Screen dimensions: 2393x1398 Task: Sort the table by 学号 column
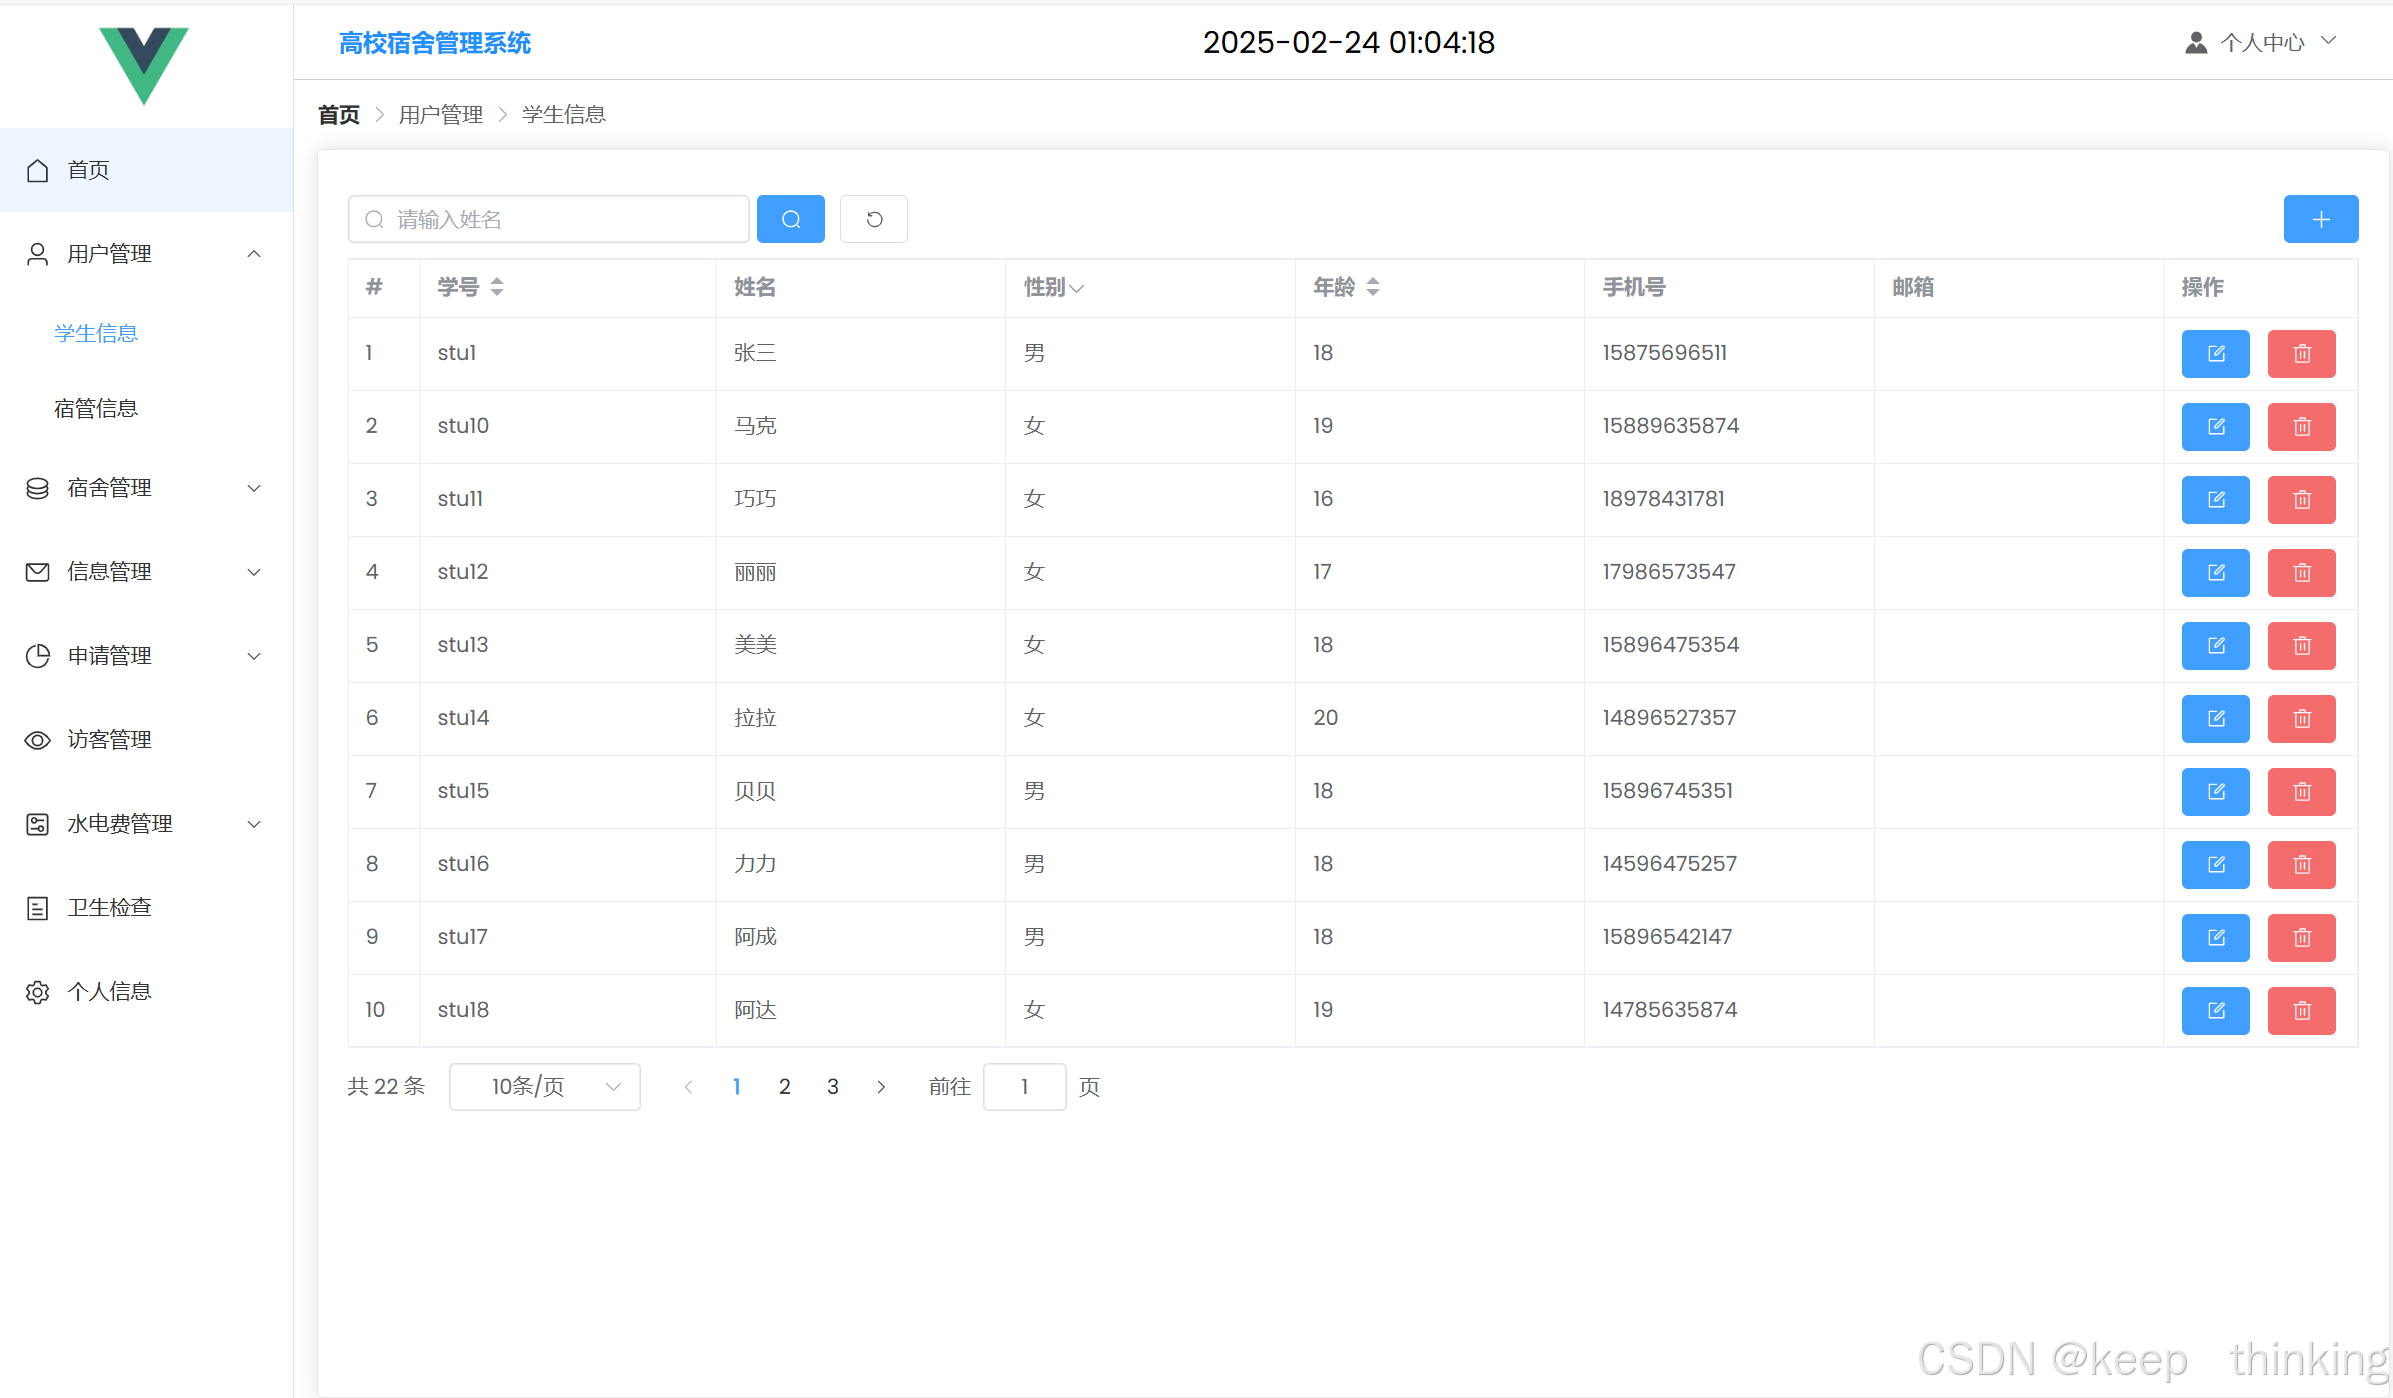496,288
